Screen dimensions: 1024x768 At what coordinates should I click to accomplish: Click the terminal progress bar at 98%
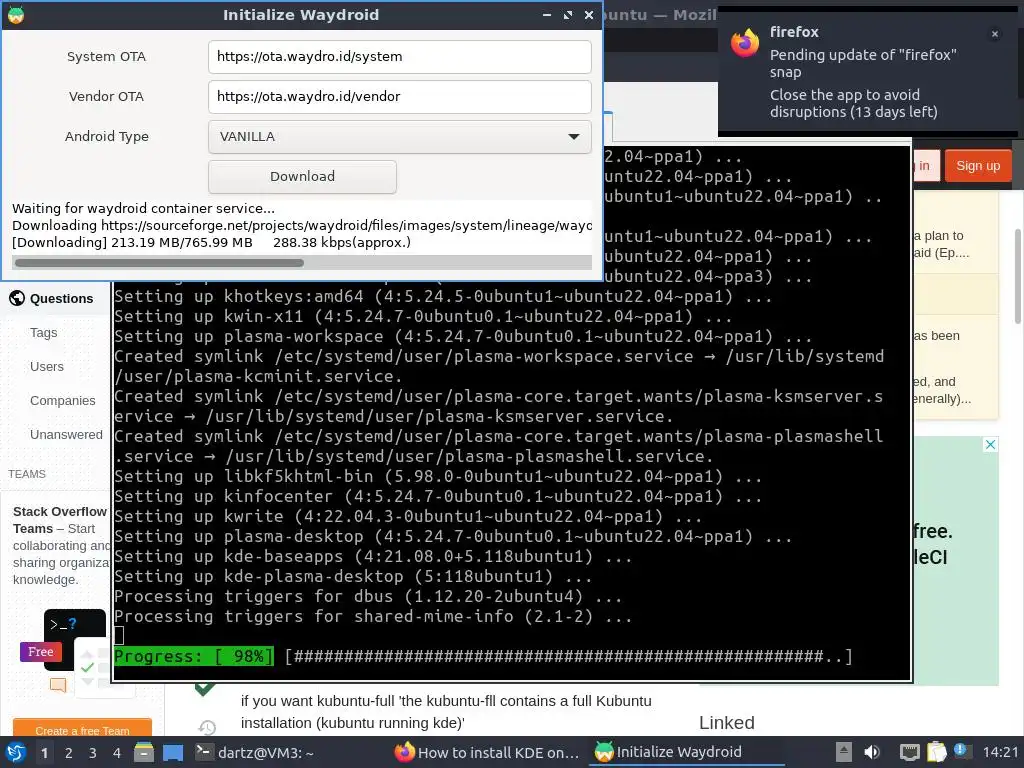click(483, 656)
